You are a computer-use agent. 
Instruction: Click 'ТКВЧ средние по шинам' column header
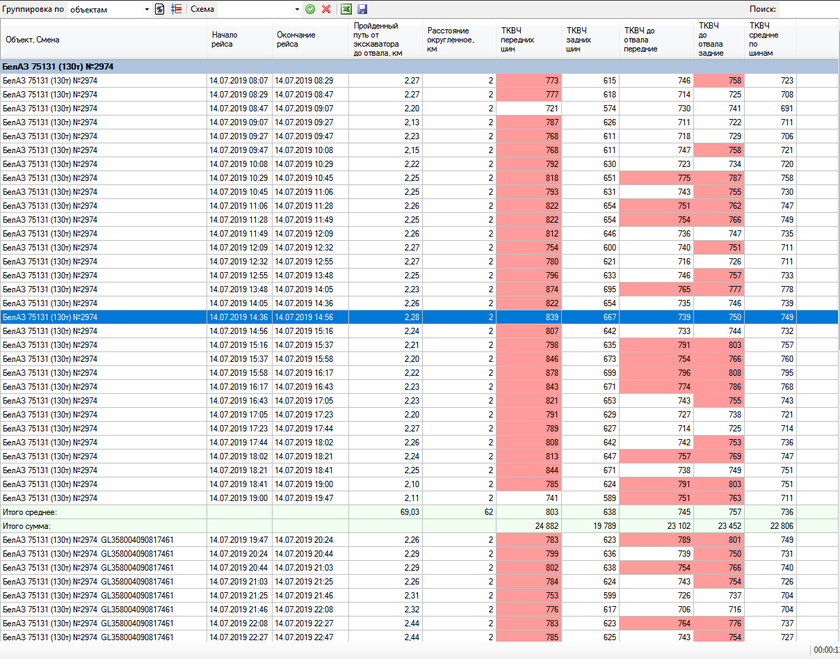(x=770, y=40)
